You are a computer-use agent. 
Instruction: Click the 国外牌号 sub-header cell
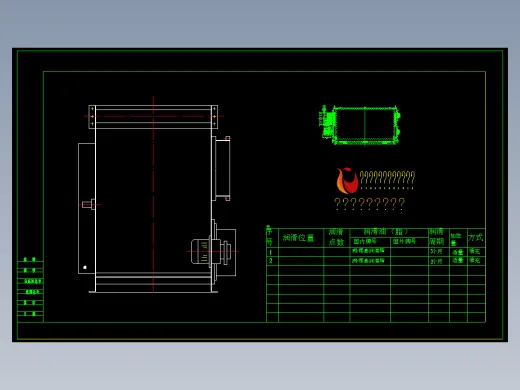pyautogui.click(x=409, y=242)
